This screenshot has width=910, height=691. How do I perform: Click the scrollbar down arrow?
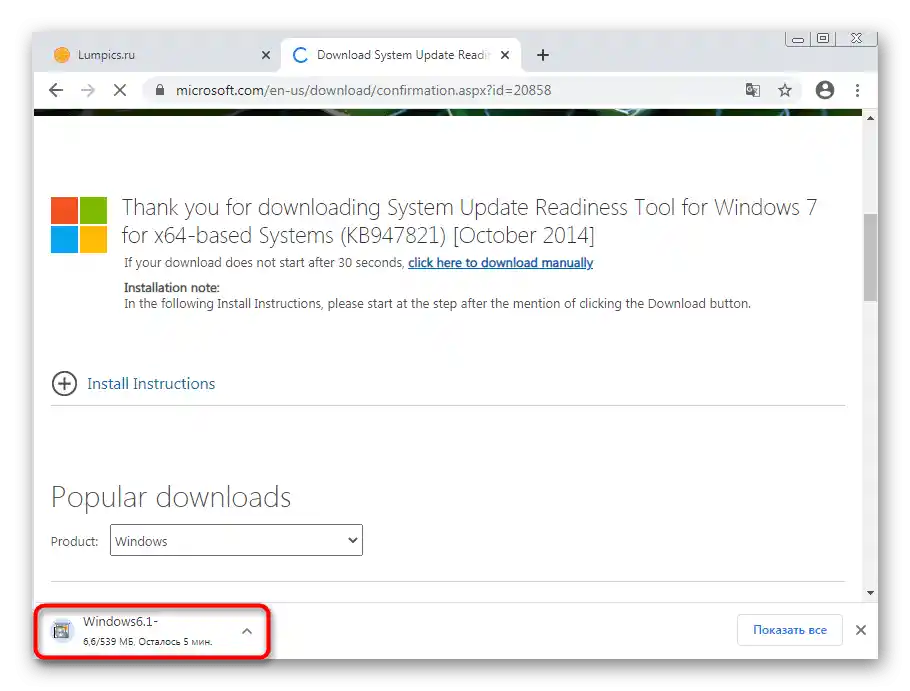tap(870, 592)
